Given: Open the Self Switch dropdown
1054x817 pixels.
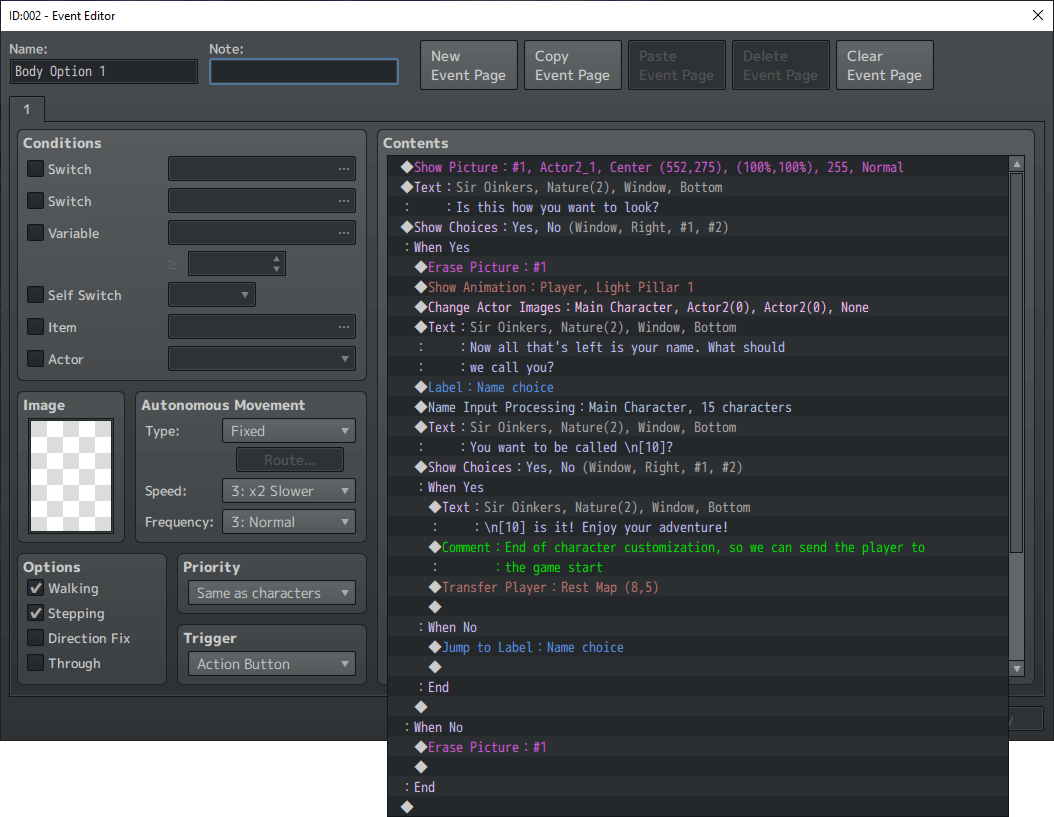Looking at the screenshot, I should (x=212, y=295).
